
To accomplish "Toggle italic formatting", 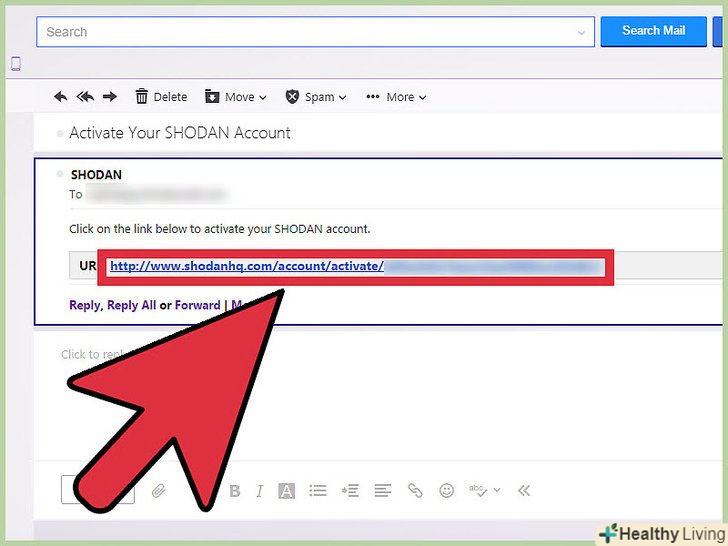I will tap(260, 491).
